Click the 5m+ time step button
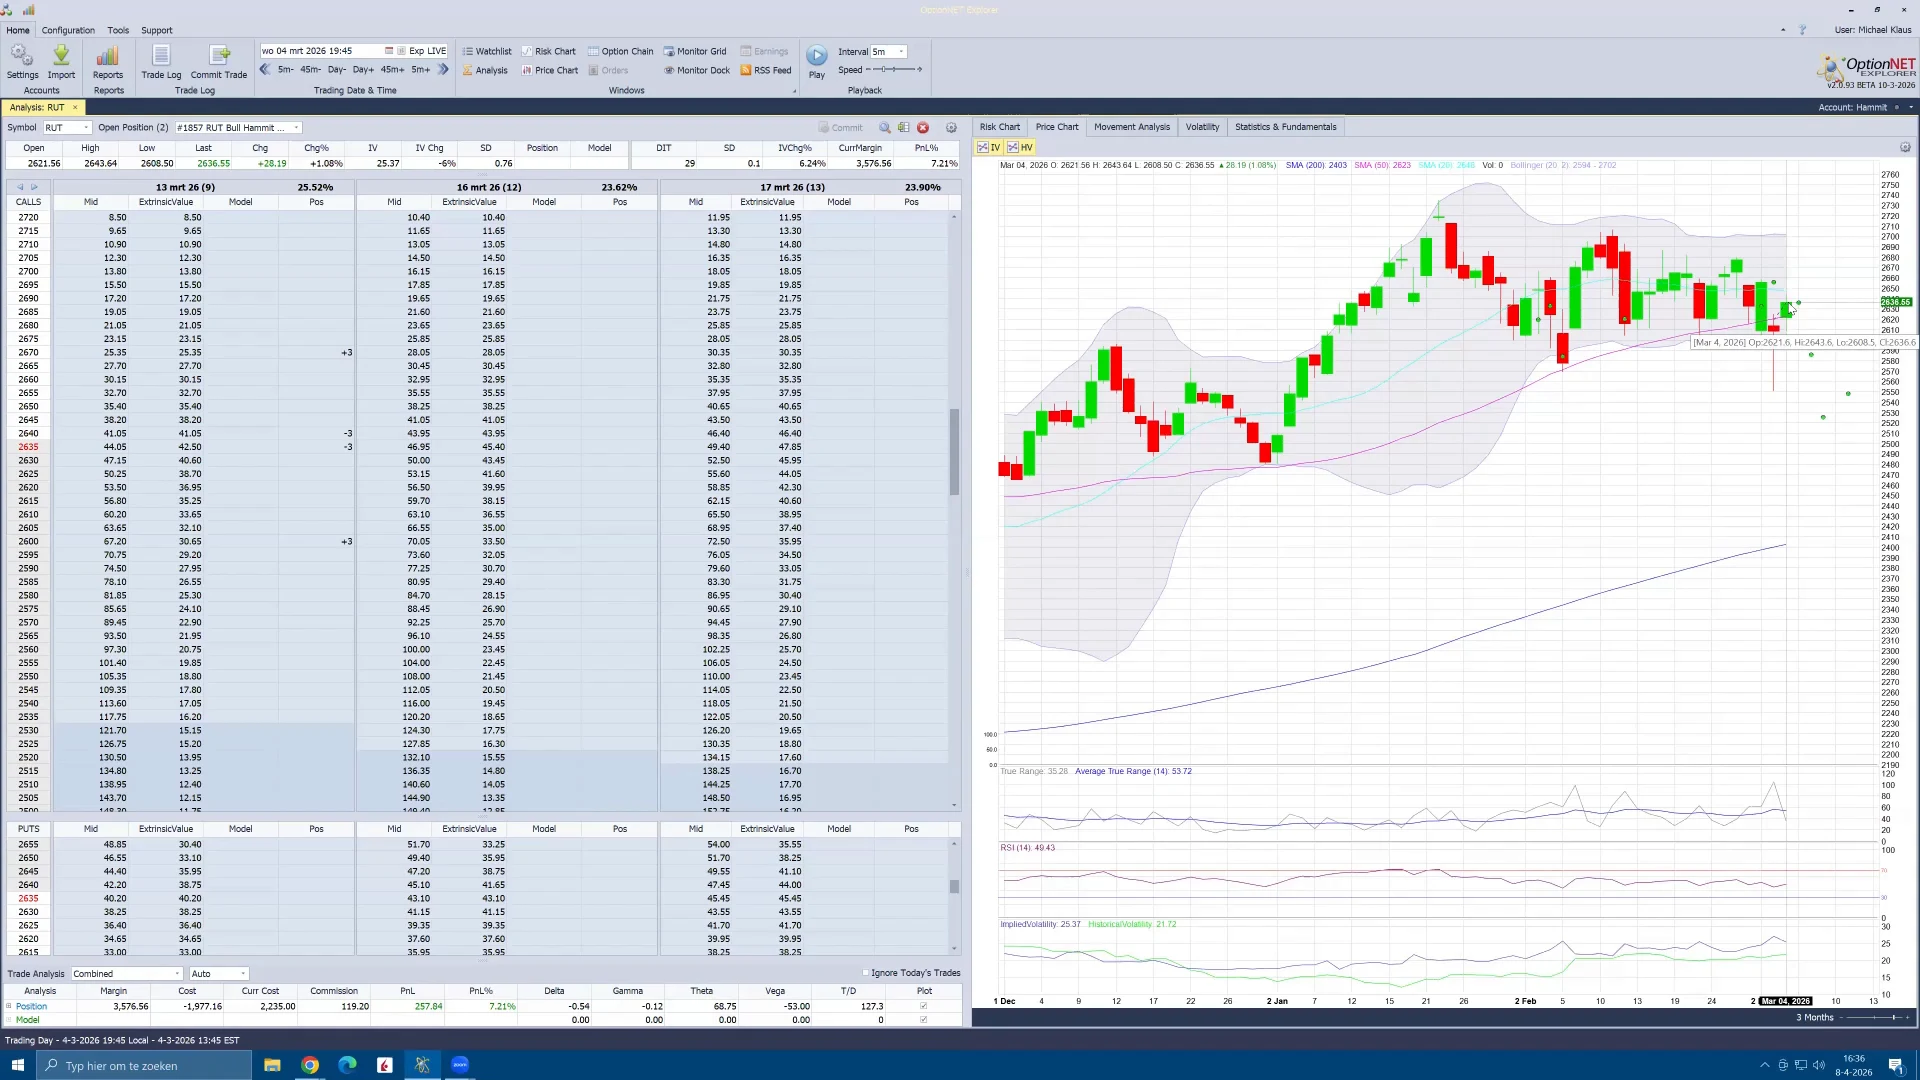This screenshot has height=1080, width=1920. (421, 70)
